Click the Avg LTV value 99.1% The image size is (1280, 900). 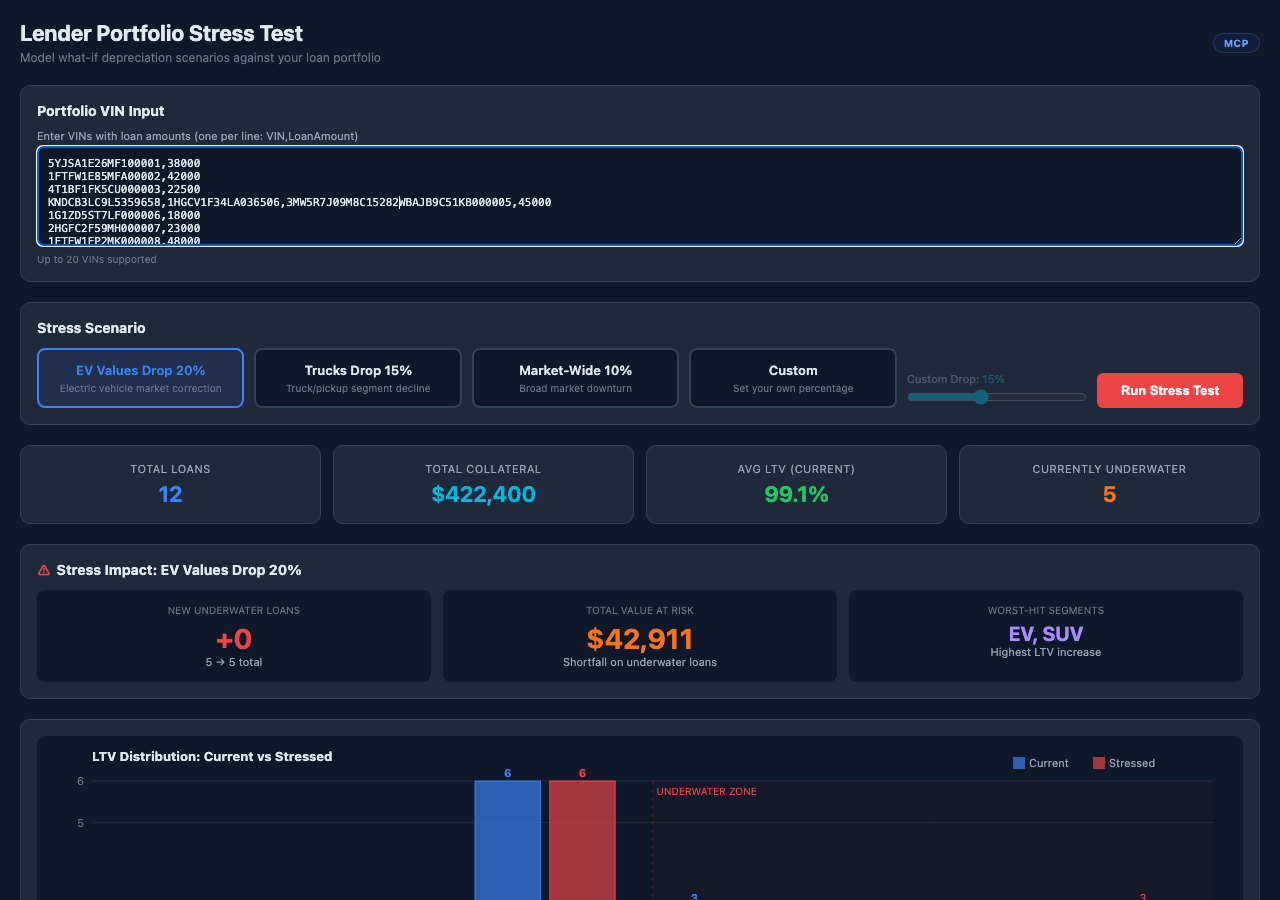796,494
